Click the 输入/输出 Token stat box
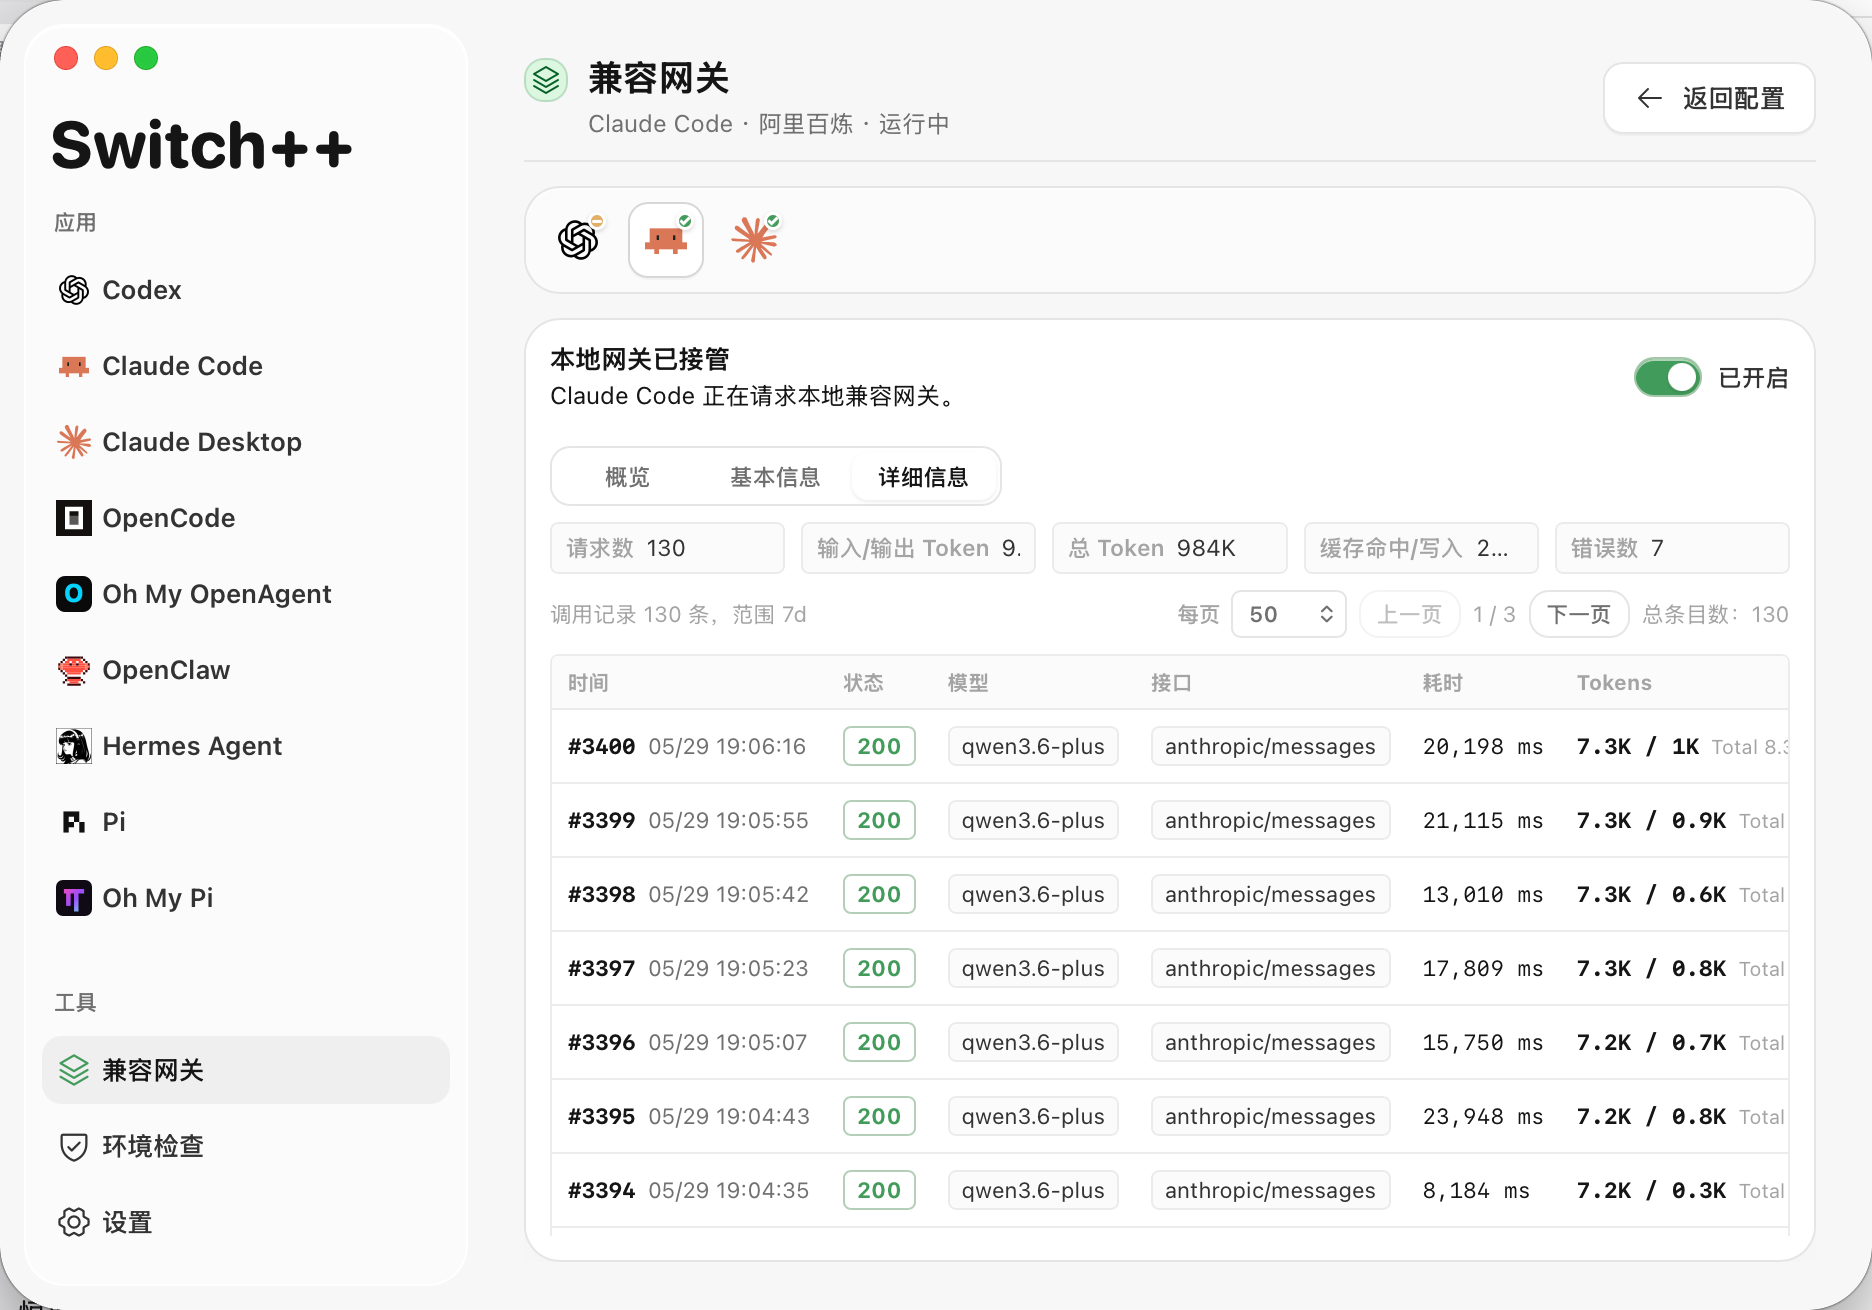Image resolution: width=1872 pixels, height=1310 pixels. click(x=918, y=548)
